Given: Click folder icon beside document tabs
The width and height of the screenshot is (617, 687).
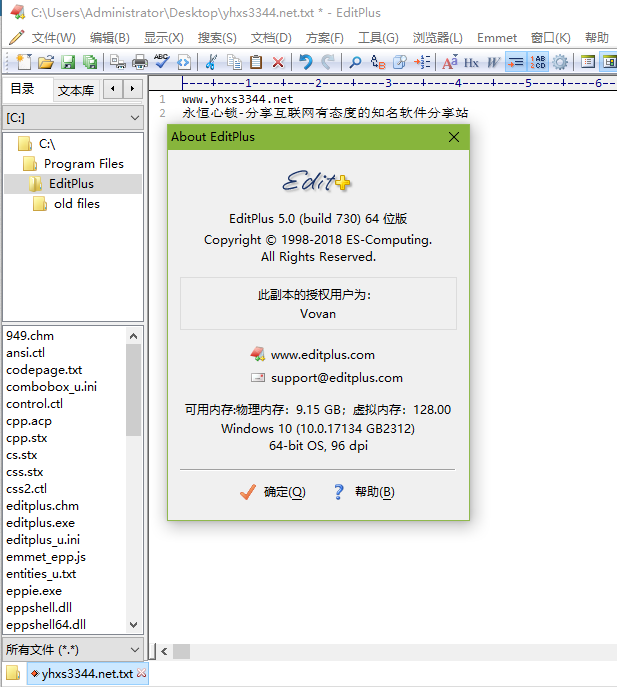Looking at the screenshot, I should pyautogui.click(x=13, y=673).
